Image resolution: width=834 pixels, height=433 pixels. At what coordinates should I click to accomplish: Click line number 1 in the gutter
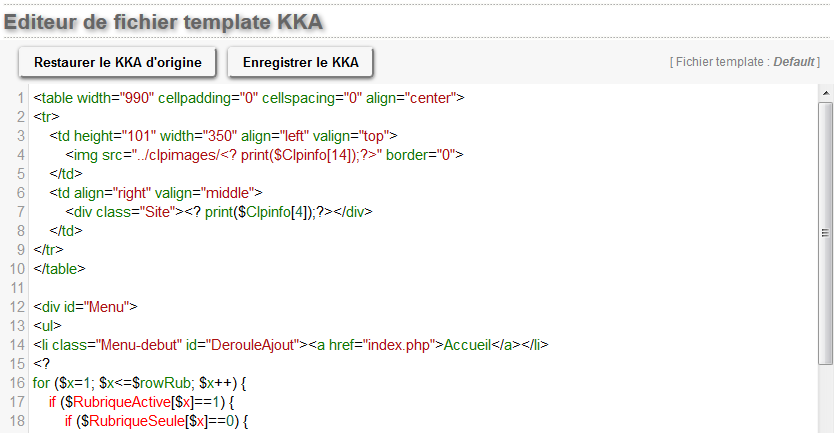(x=20, y=98)
